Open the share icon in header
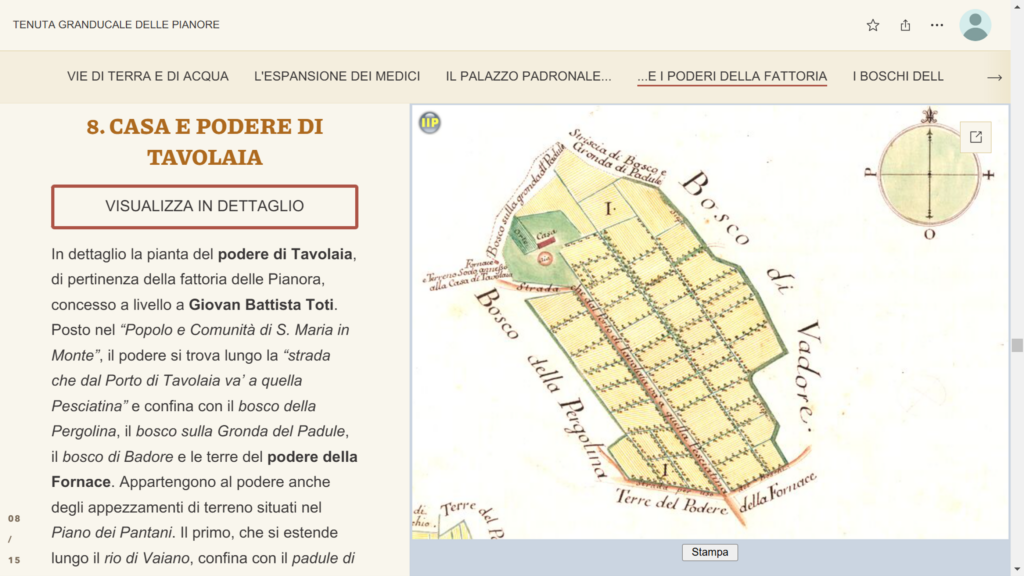This screenshot has height=576, width=1024. 905,25
